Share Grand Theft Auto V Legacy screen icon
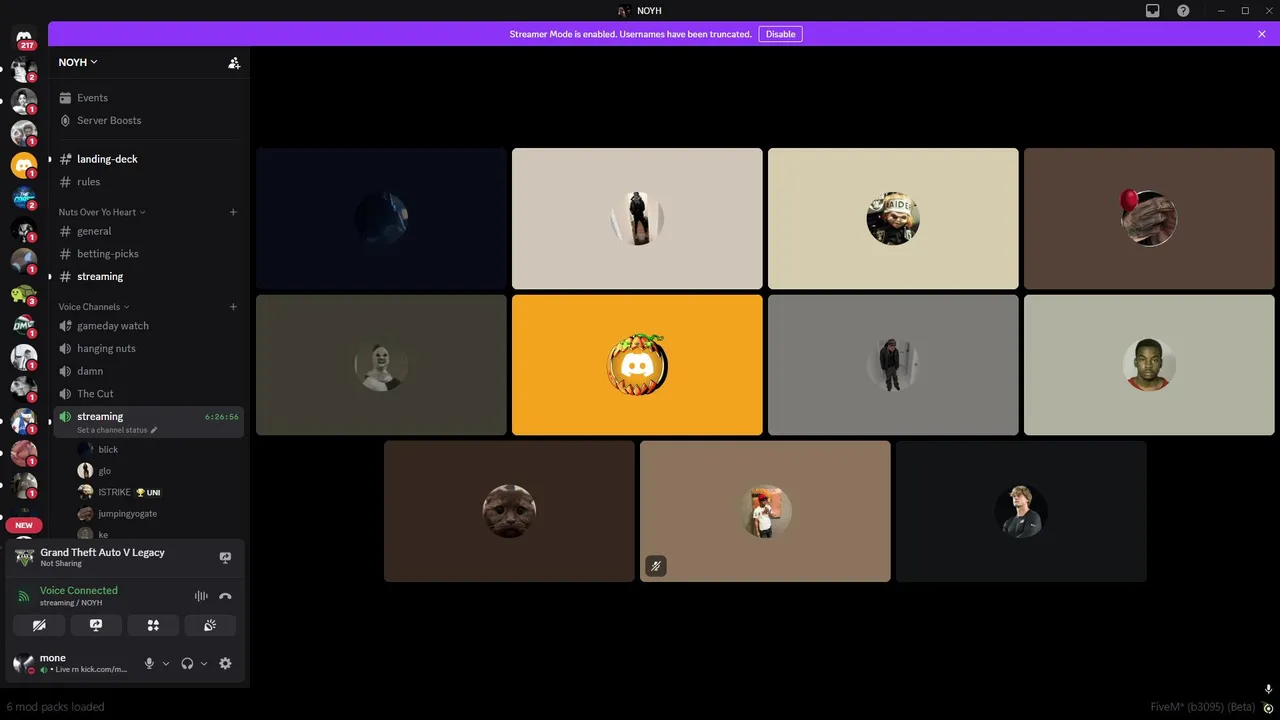 [x=225, y=558]
